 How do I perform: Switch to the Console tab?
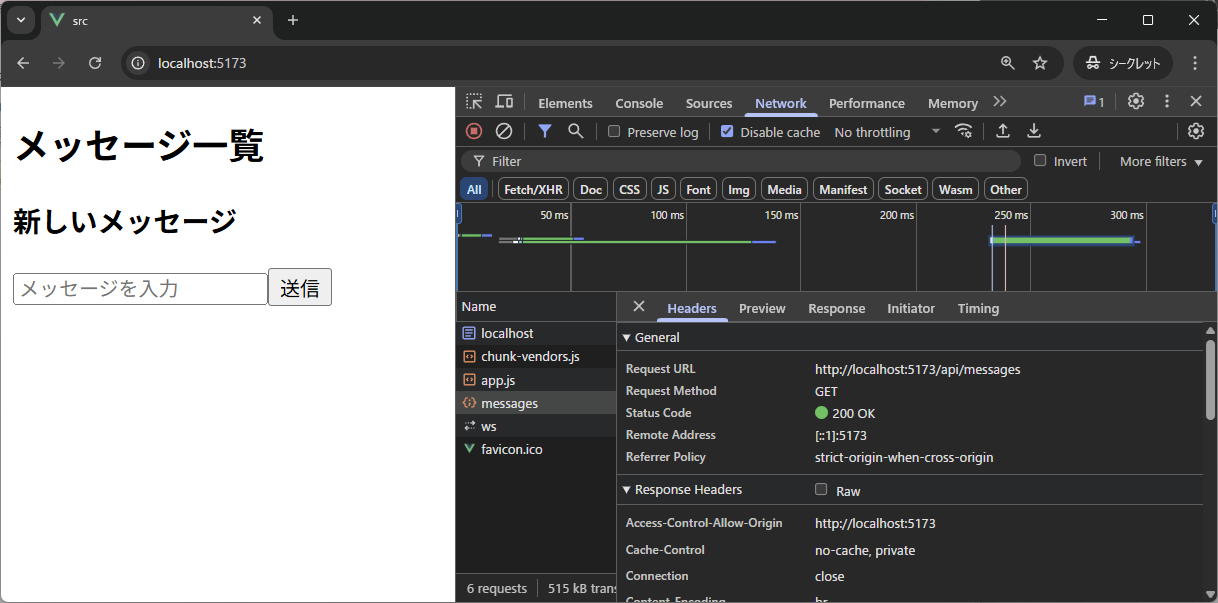(x=639, y=103)
